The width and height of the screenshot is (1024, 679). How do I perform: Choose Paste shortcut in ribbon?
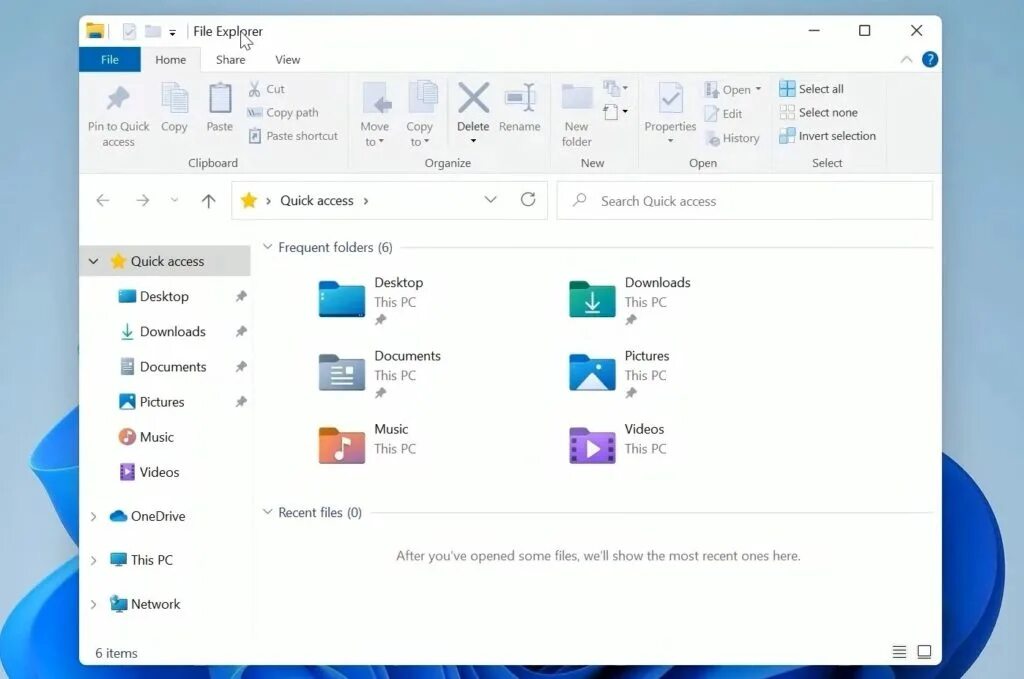(293, 136)
